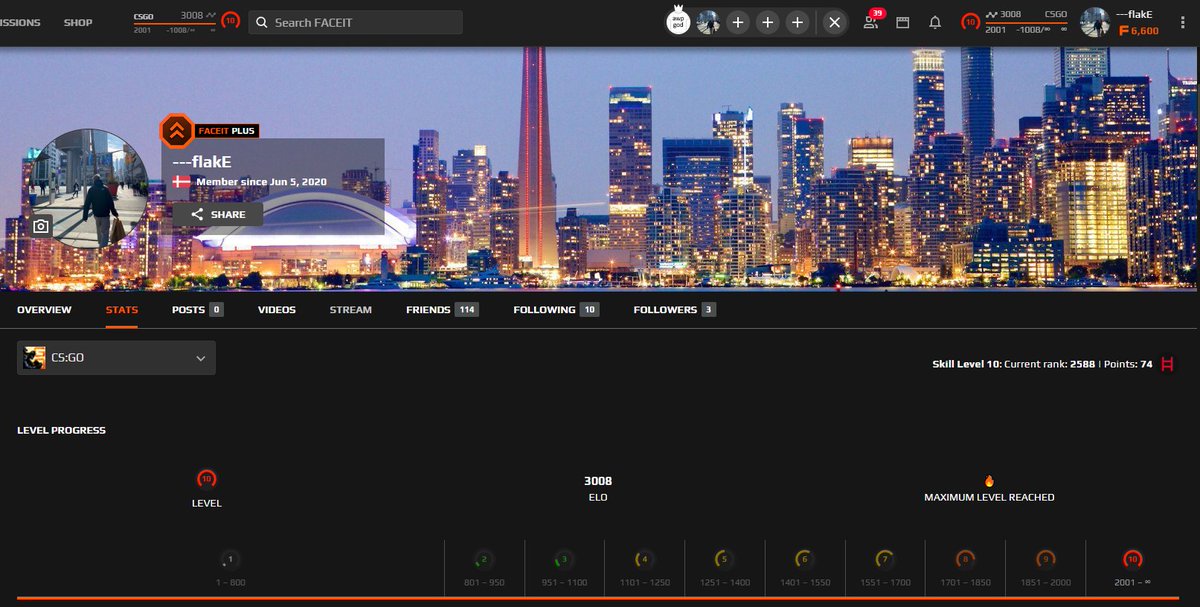Click the top-right ---flakE username
This screenshot has height=607, width=1200.
[1133, 14]
